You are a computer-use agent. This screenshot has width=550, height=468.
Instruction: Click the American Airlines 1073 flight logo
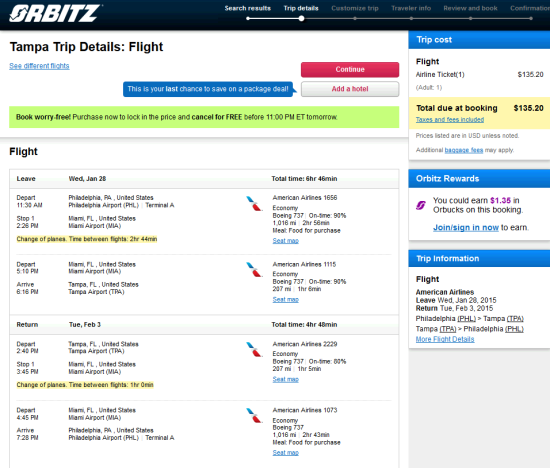[254, 415]
